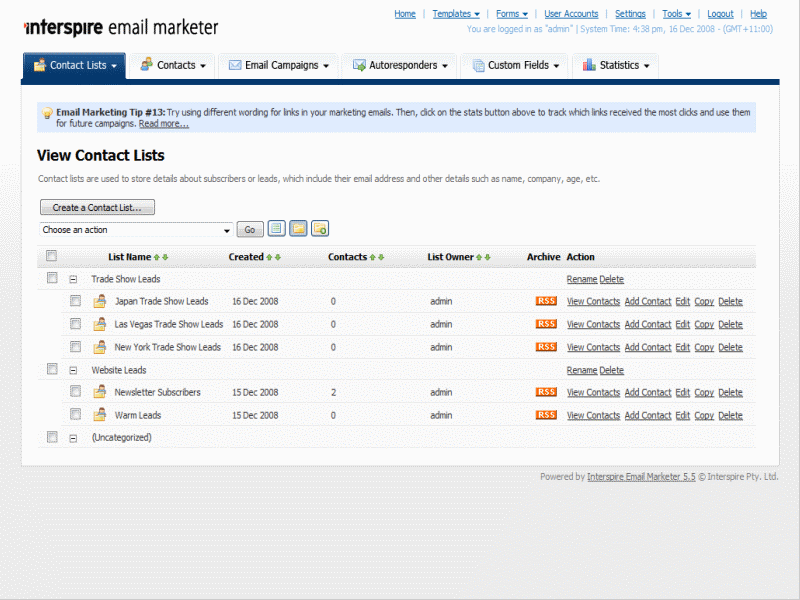The height and width of the screenshot is (600, 800).
Task: Collapse the Trade Show Leads folder
Action: (73, 280)
